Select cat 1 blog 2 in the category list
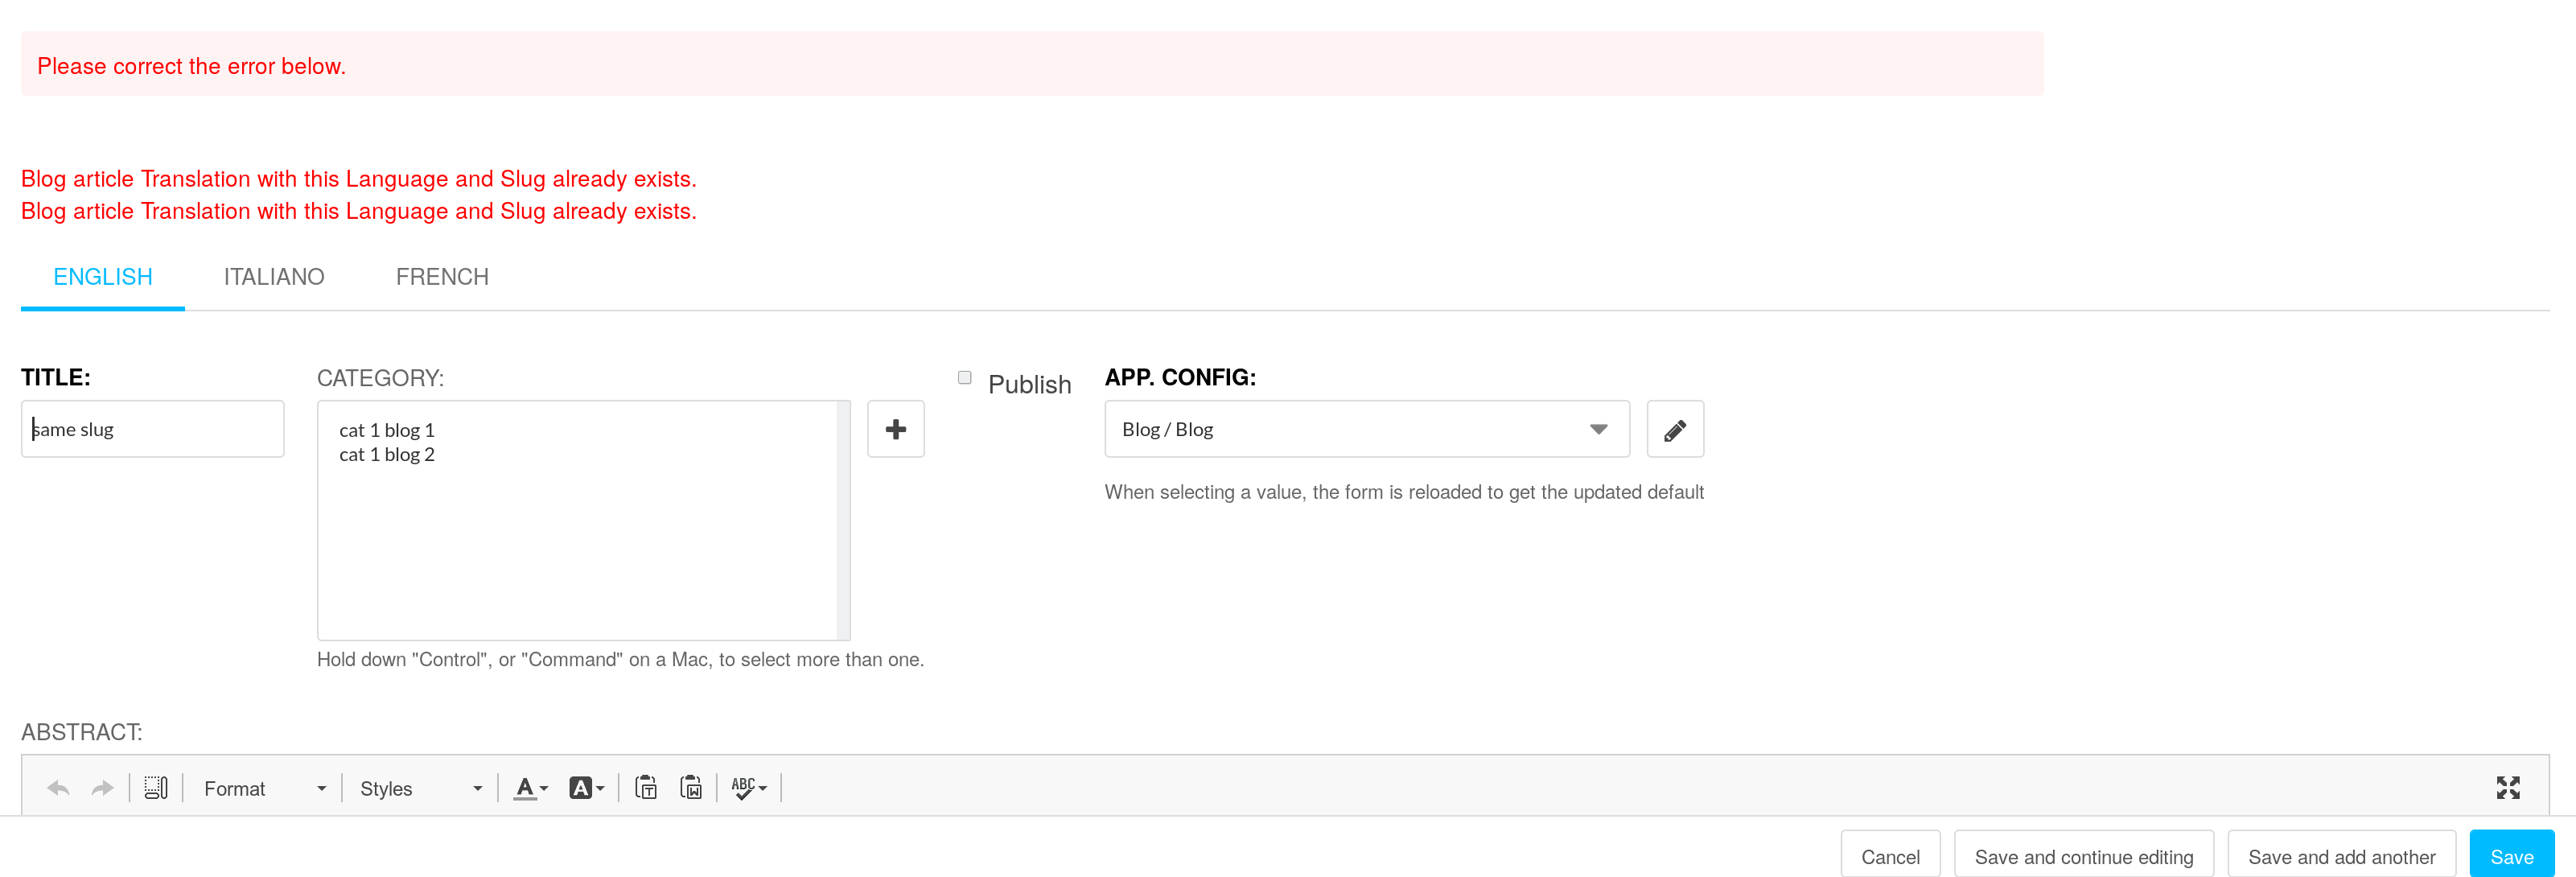 [387, 454]
